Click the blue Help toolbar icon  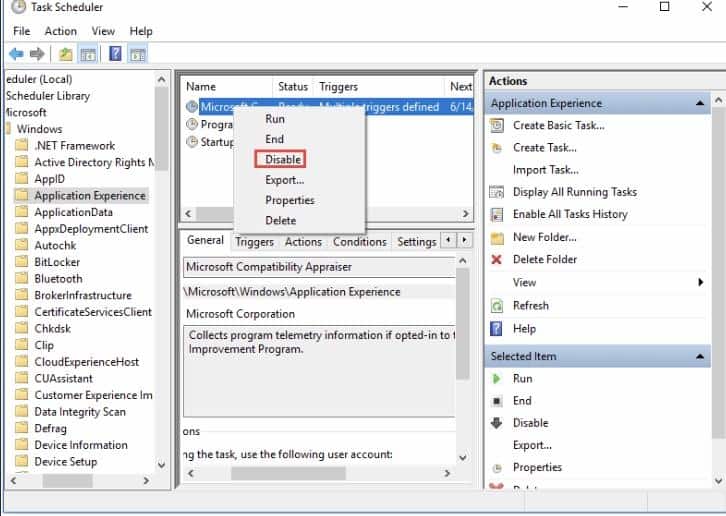click(x=115, y=54)
